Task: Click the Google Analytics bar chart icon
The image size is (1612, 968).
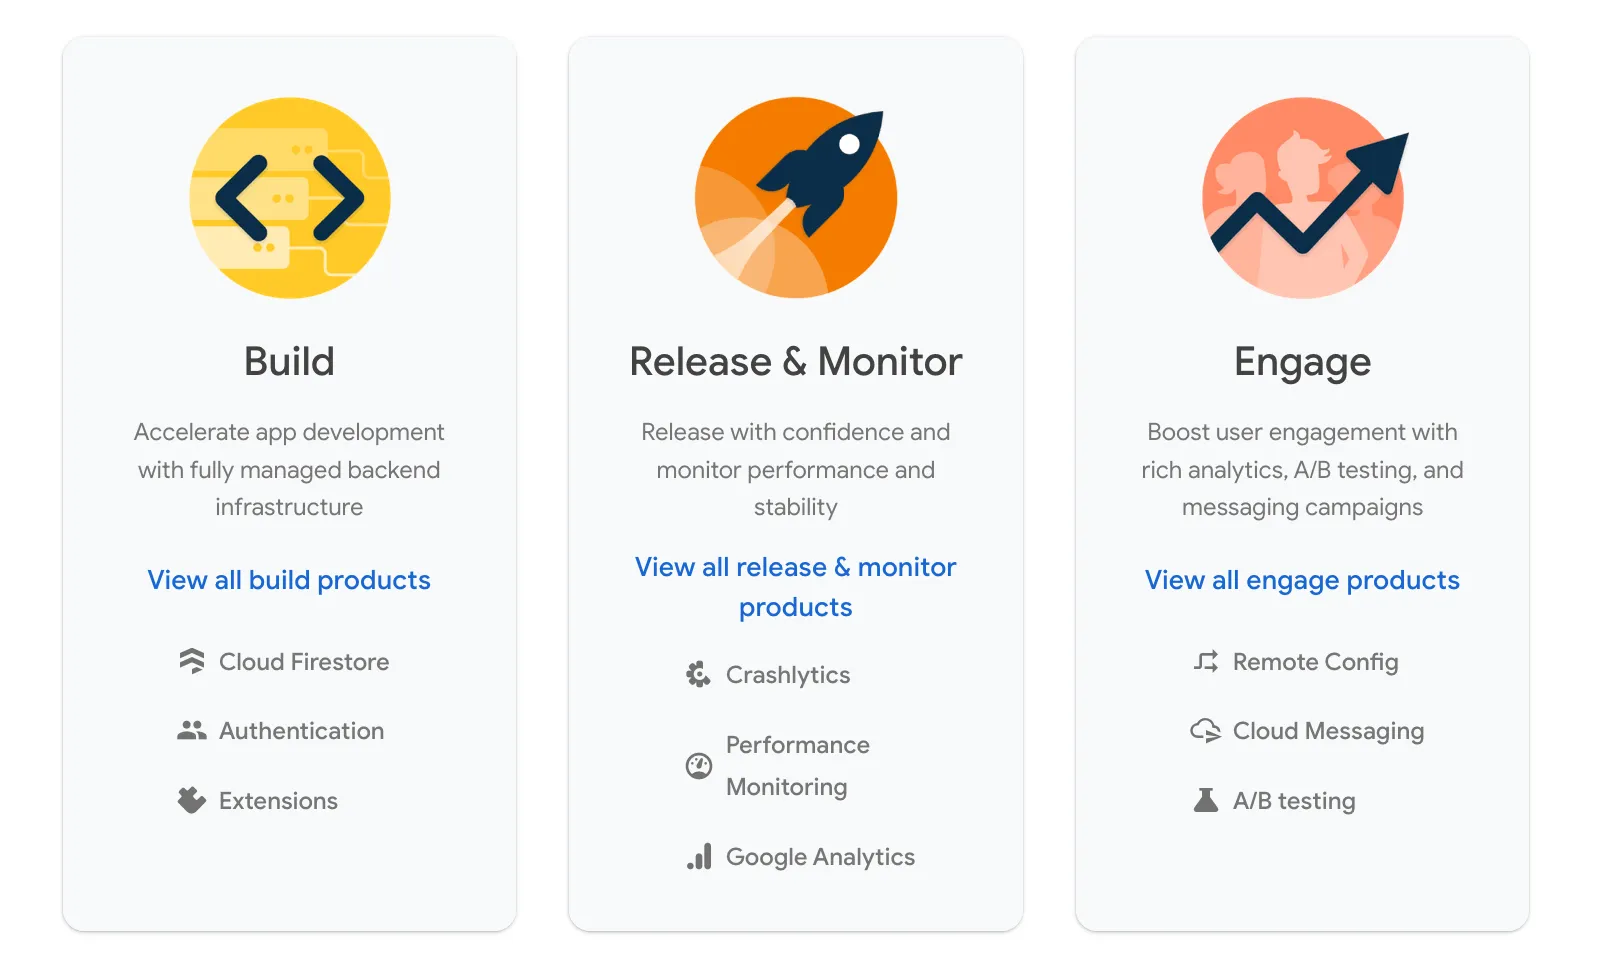Action: [699, 857]
